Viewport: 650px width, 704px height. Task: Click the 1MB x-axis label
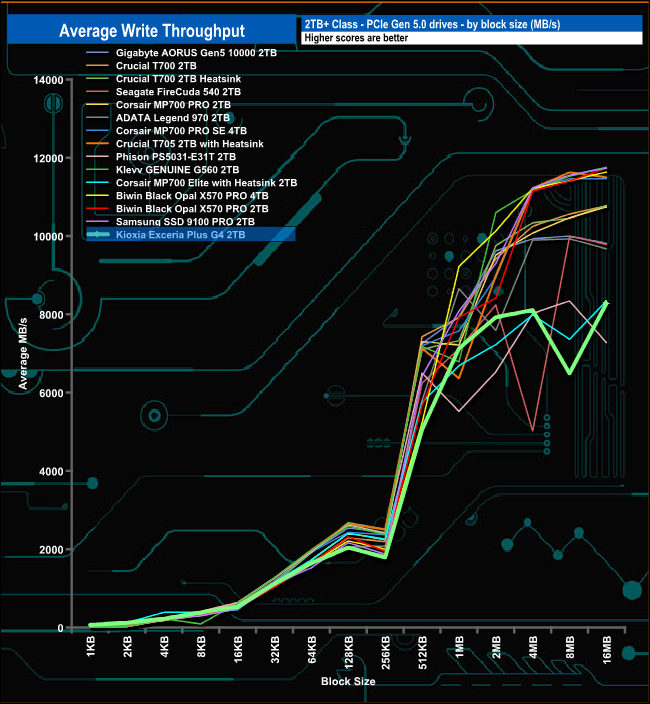click(x=459, y=647)
